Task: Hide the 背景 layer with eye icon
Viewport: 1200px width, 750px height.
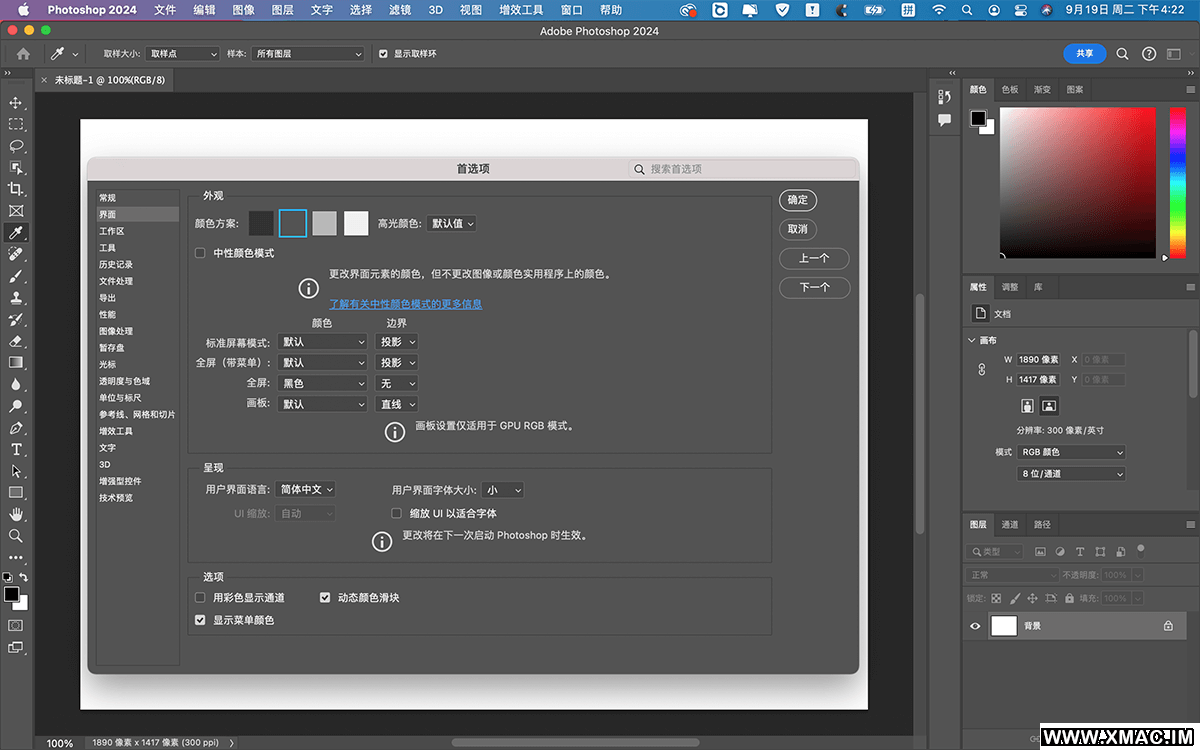Action: tap(976, 626)
